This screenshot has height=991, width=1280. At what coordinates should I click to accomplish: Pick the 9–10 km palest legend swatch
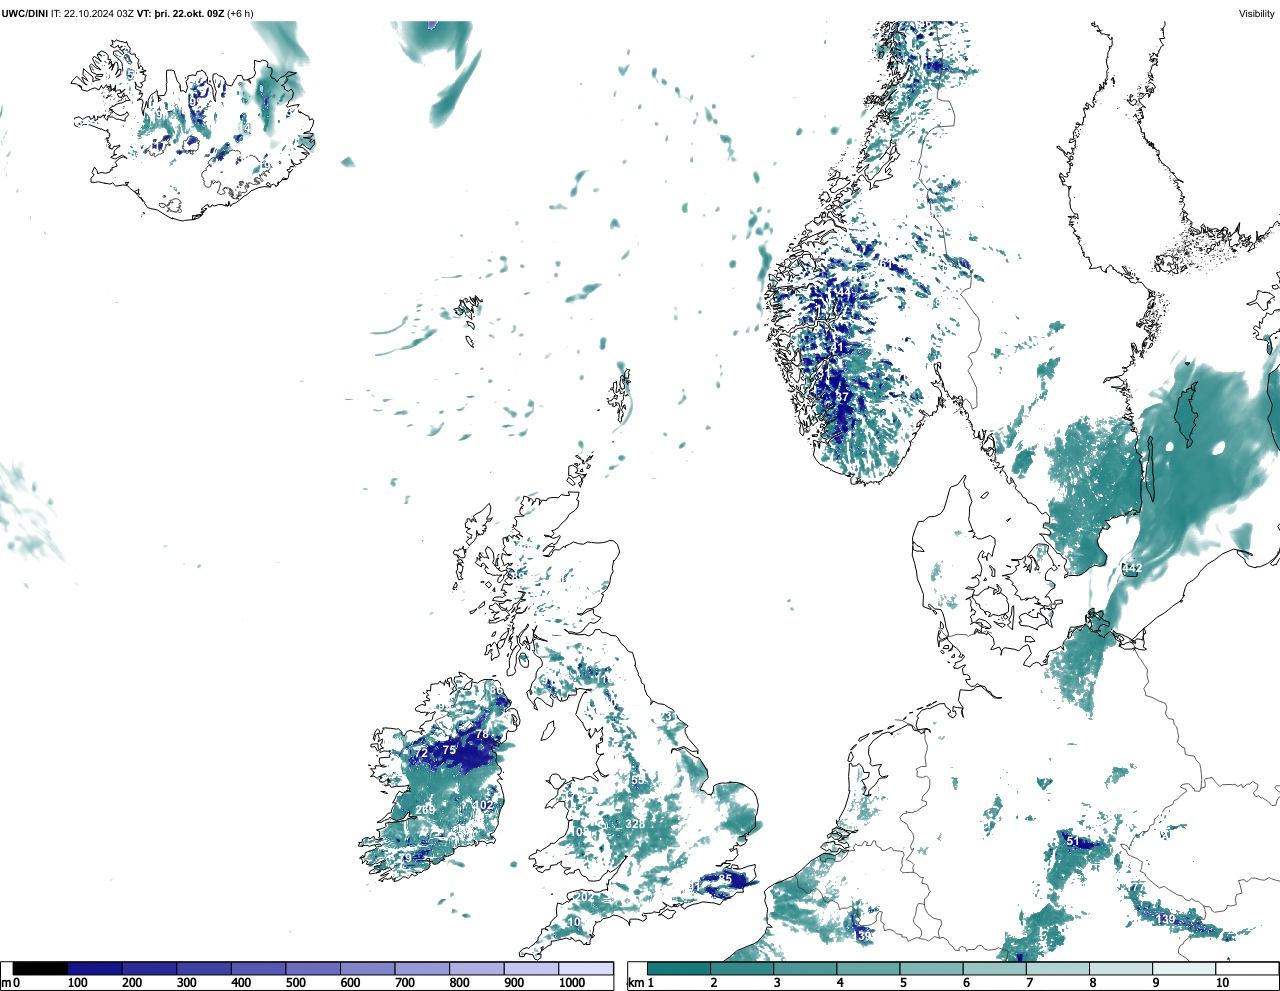[1184, 969]
